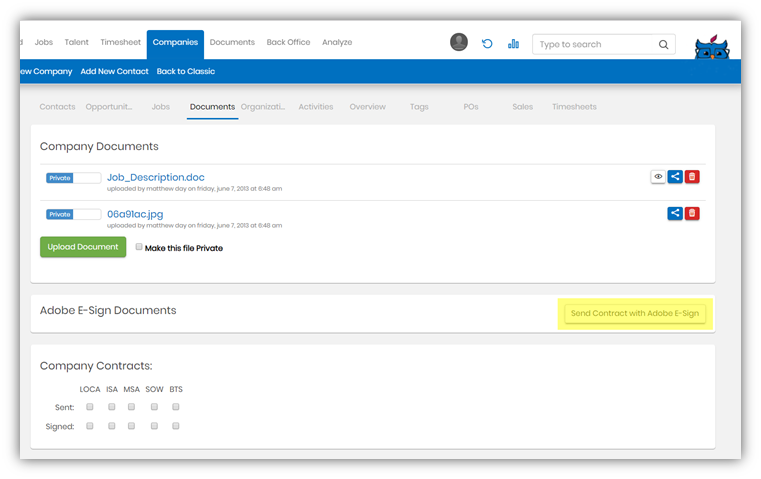This screenshot has height=479, width=761.
Task: Switch to the Contacts tab
Action: (x=57, y=107)
